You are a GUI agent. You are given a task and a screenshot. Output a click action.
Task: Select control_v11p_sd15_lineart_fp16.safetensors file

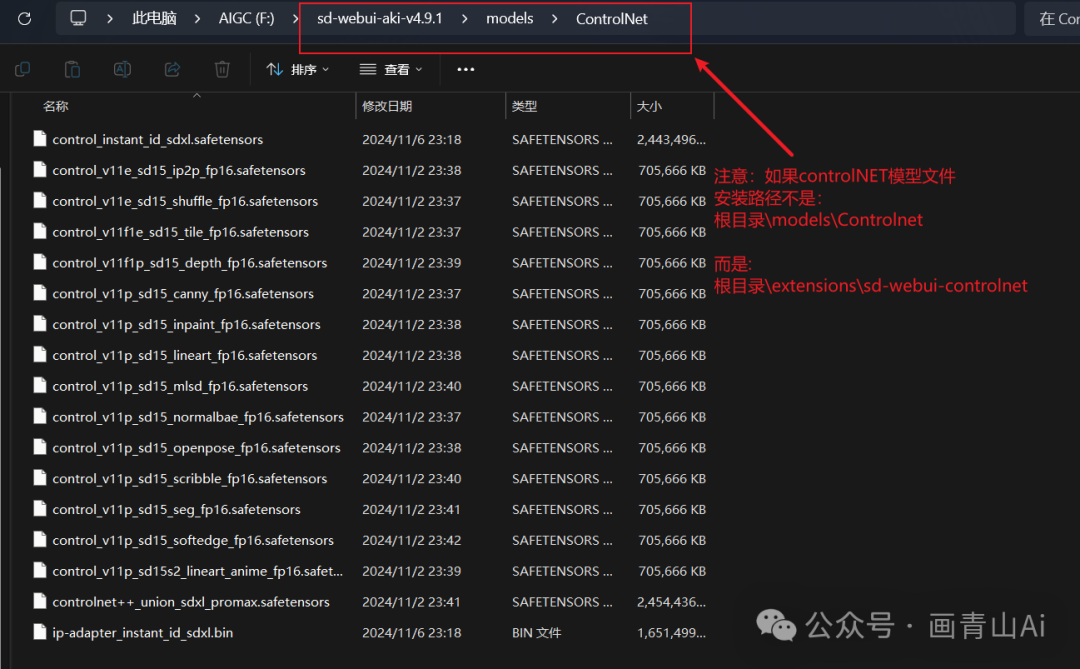coord(185,356)
